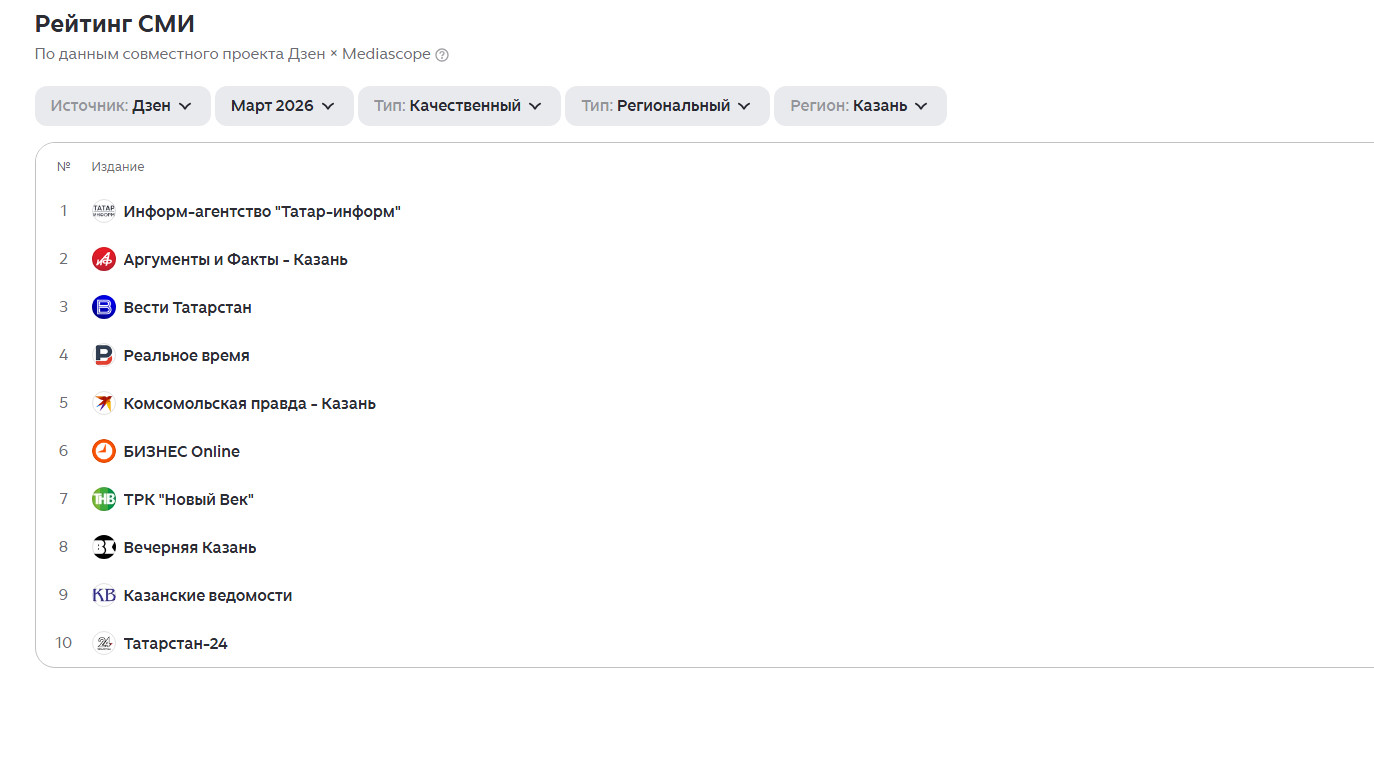1374x772 pixels.
Task: Click the green ТНВ channel logo
Action: coord(104,499)
